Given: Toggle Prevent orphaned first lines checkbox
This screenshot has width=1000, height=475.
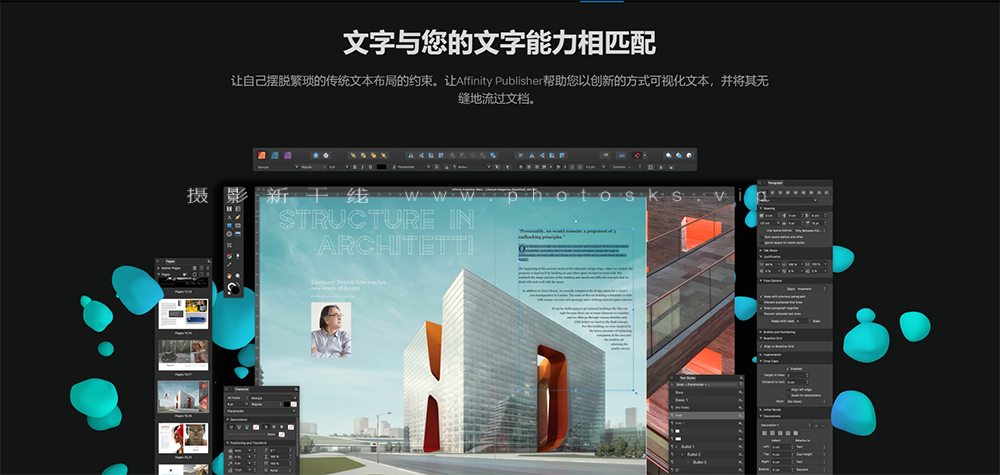Looking at the screenshot, I should tap(761, 302).
